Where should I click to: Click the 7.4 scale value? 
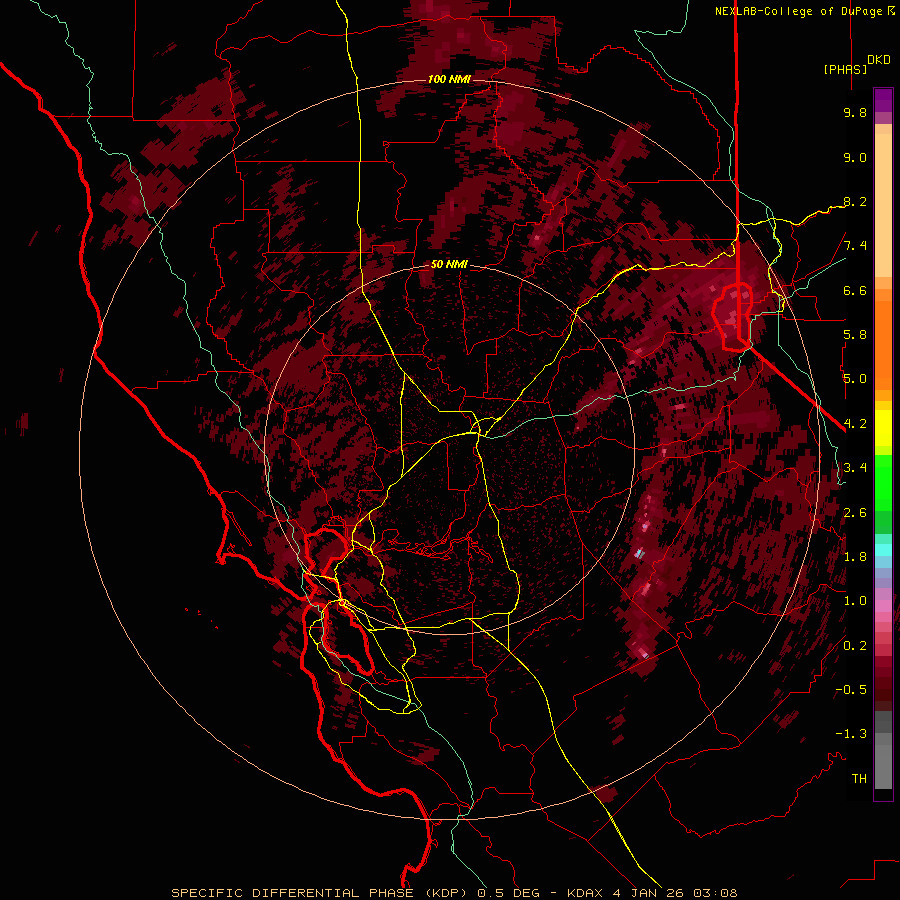pyautogui.click(x=855, y=246)
